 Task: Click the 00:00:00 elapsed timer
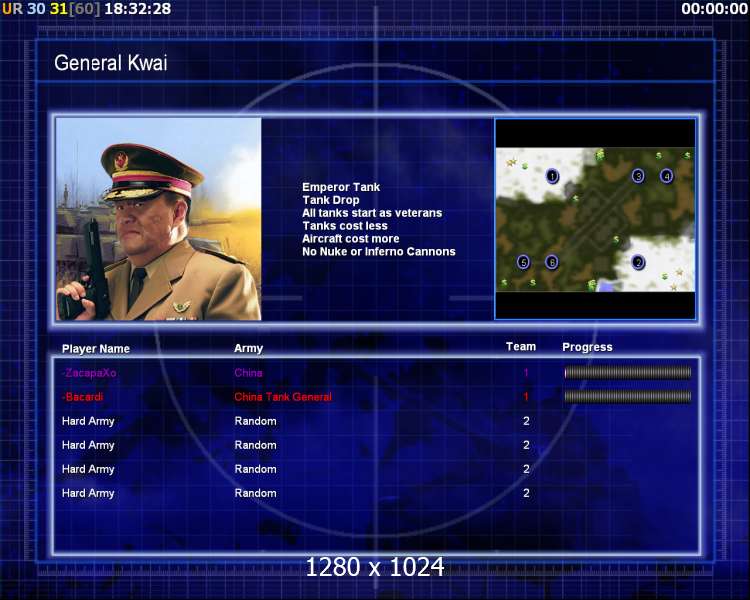715,9
